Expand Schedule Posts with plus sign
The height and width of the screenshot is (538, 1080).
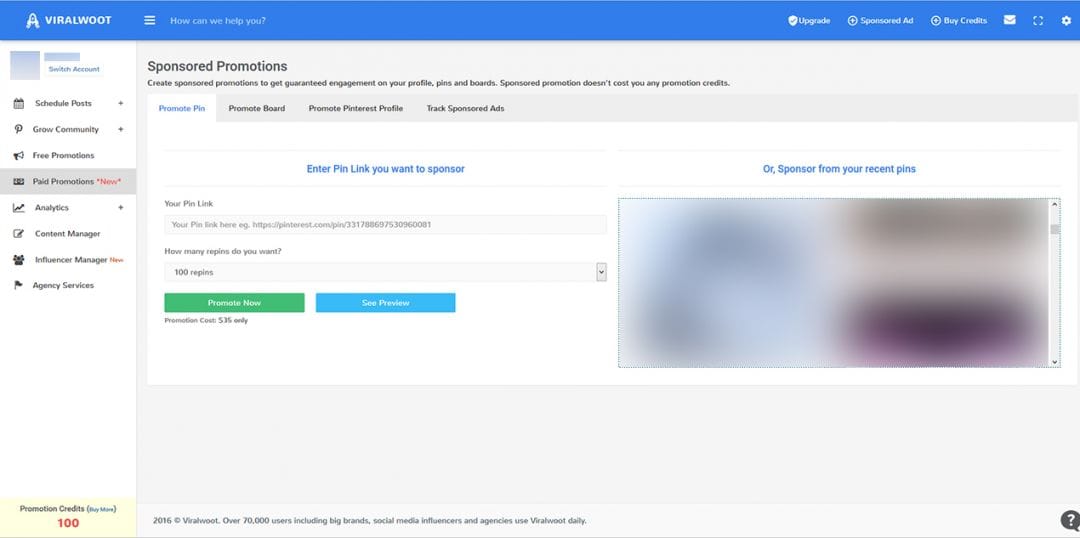(121, 103)
